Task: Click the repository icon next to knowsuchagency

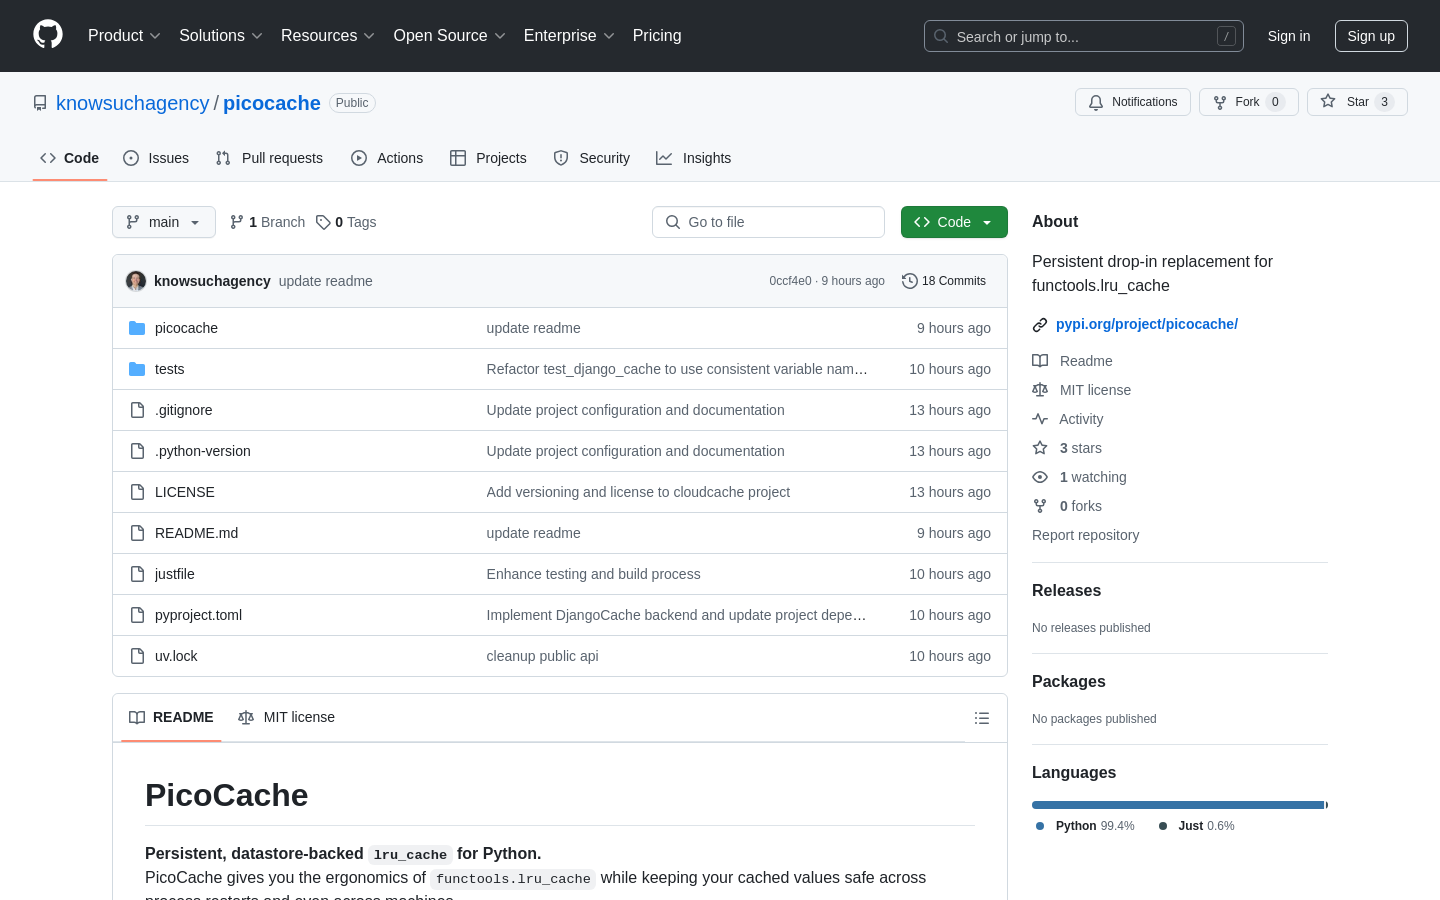Action: coord(40,103)
